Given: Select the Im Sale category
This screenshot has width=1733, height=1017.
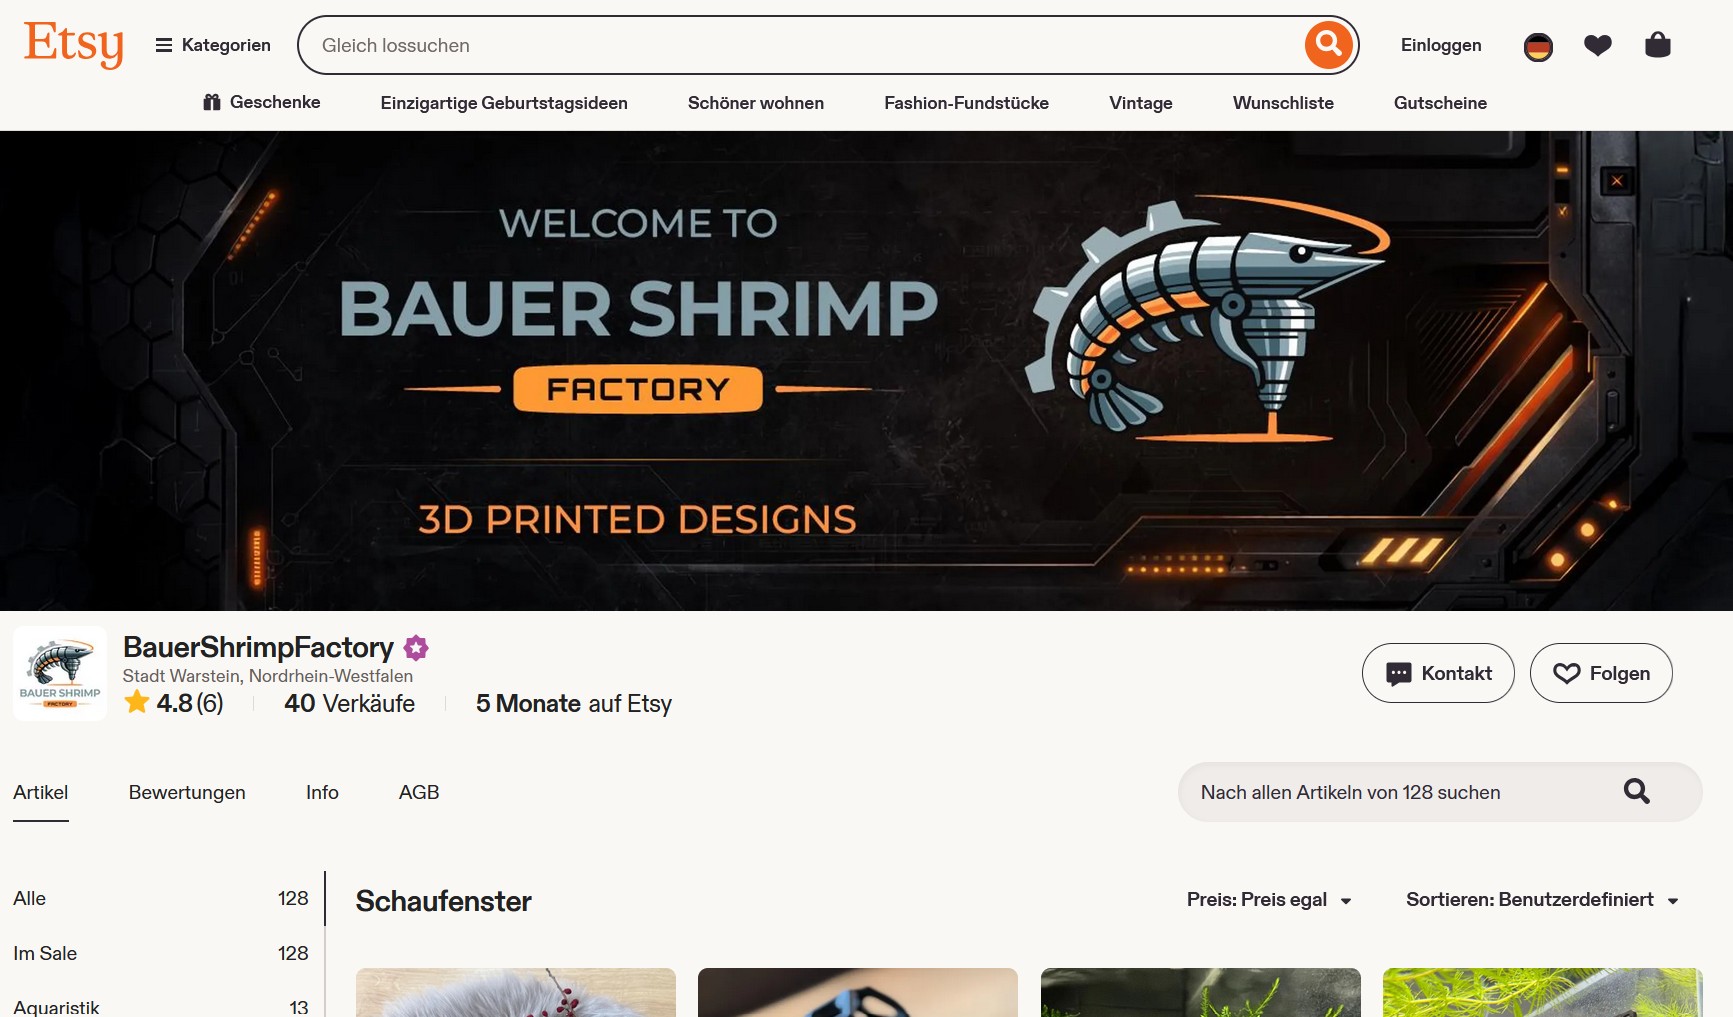Looking at the screenshot, I should coord(161,953).
